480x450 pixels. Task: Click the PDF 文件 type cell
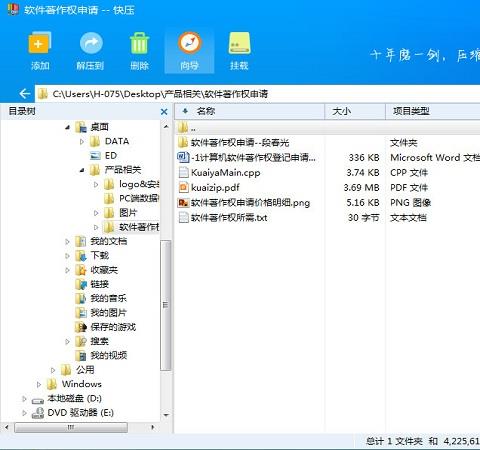click(409, 187)
